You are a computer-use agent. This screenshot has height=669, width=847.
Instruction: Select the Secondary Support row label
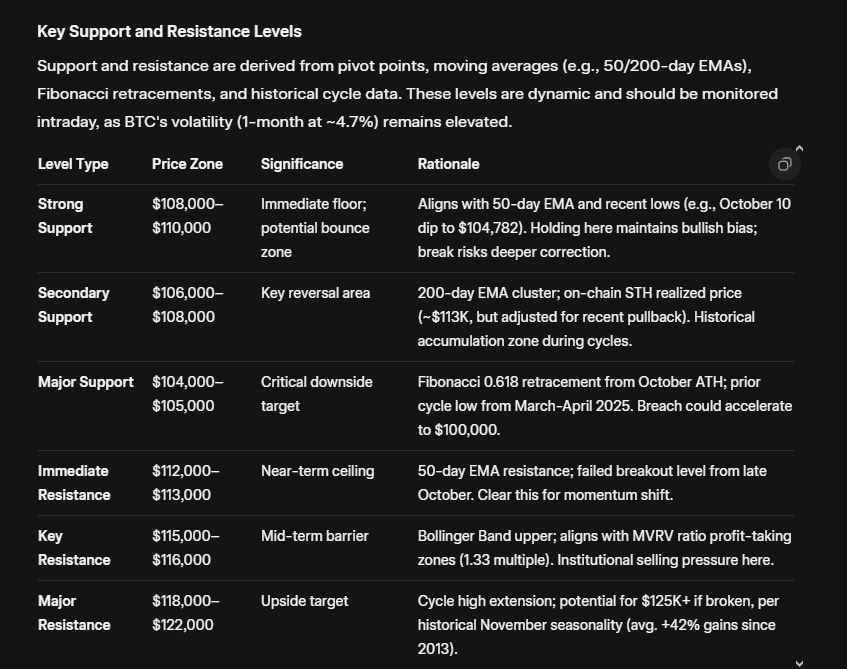(x=73, y=305)
